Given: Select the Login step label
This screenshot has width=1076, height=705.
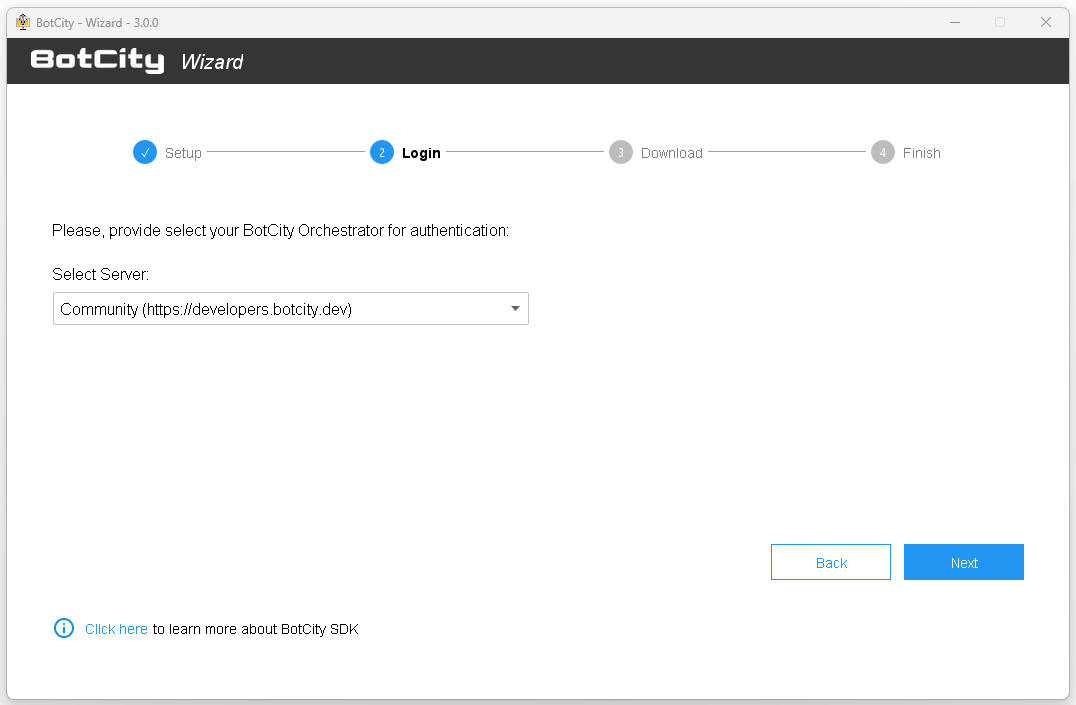Looking at the screenshot, I should (422, 152).
